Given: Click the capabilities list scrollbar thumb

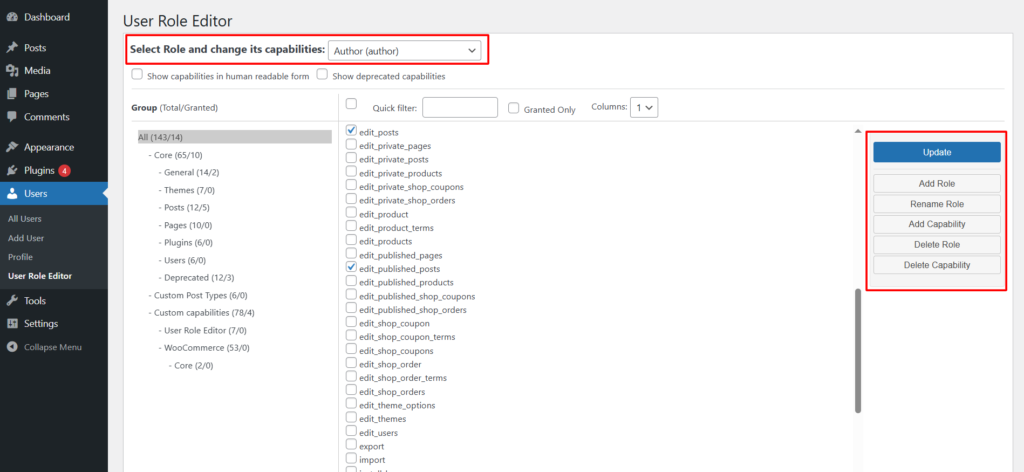Looking at the screenshot, I should (x=857, y=351).
